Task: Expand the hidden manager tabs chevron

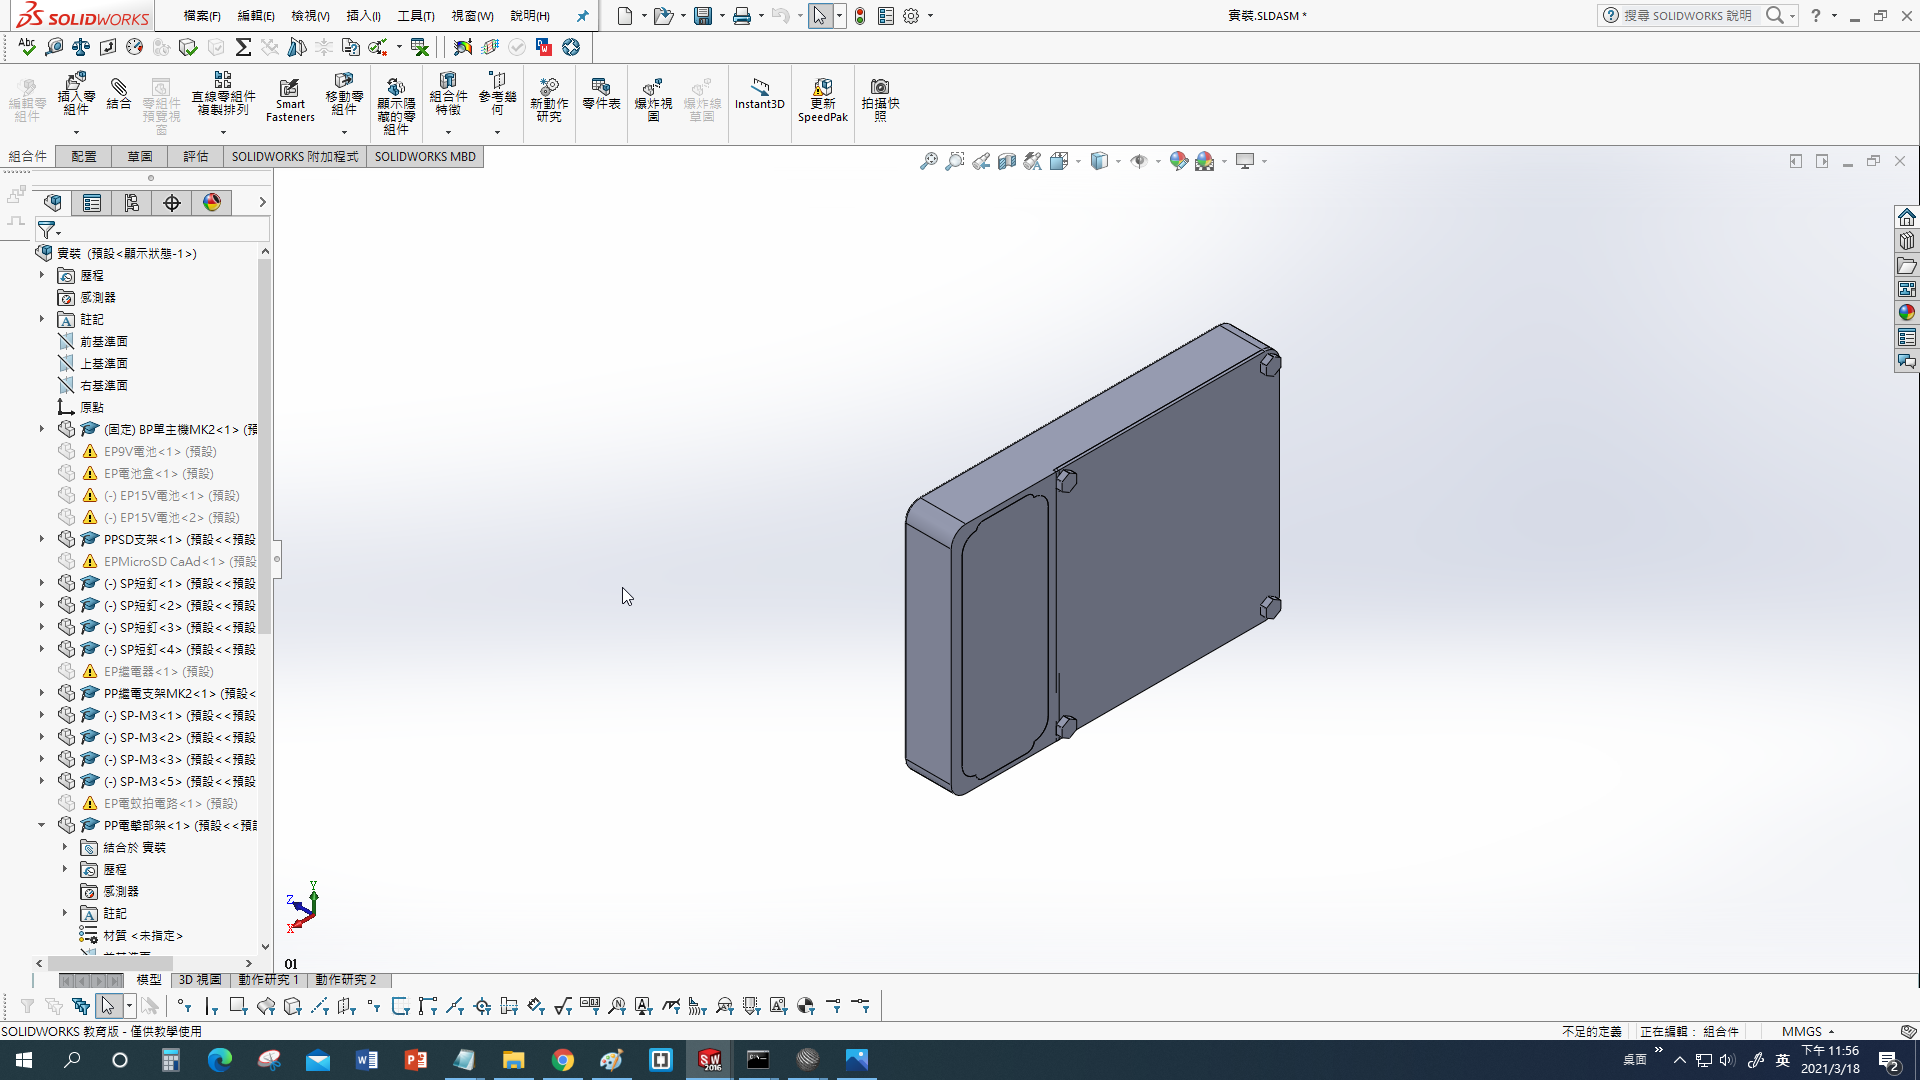Action: pyautogui.click(x=262, y=203)
